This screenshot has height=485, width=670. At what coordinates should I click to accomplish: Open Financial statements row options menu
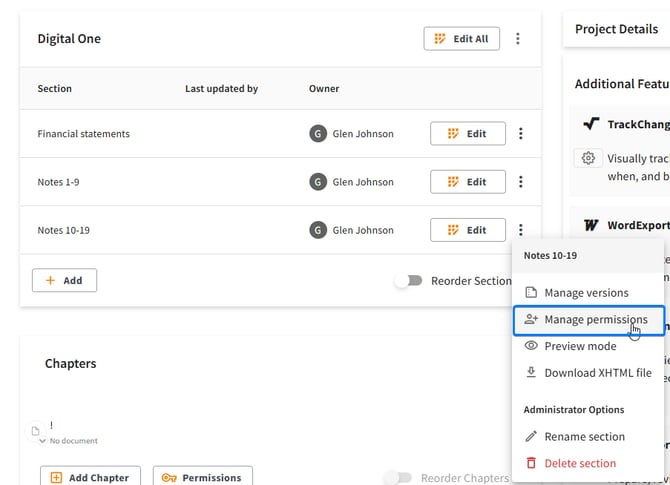[520, 134]
